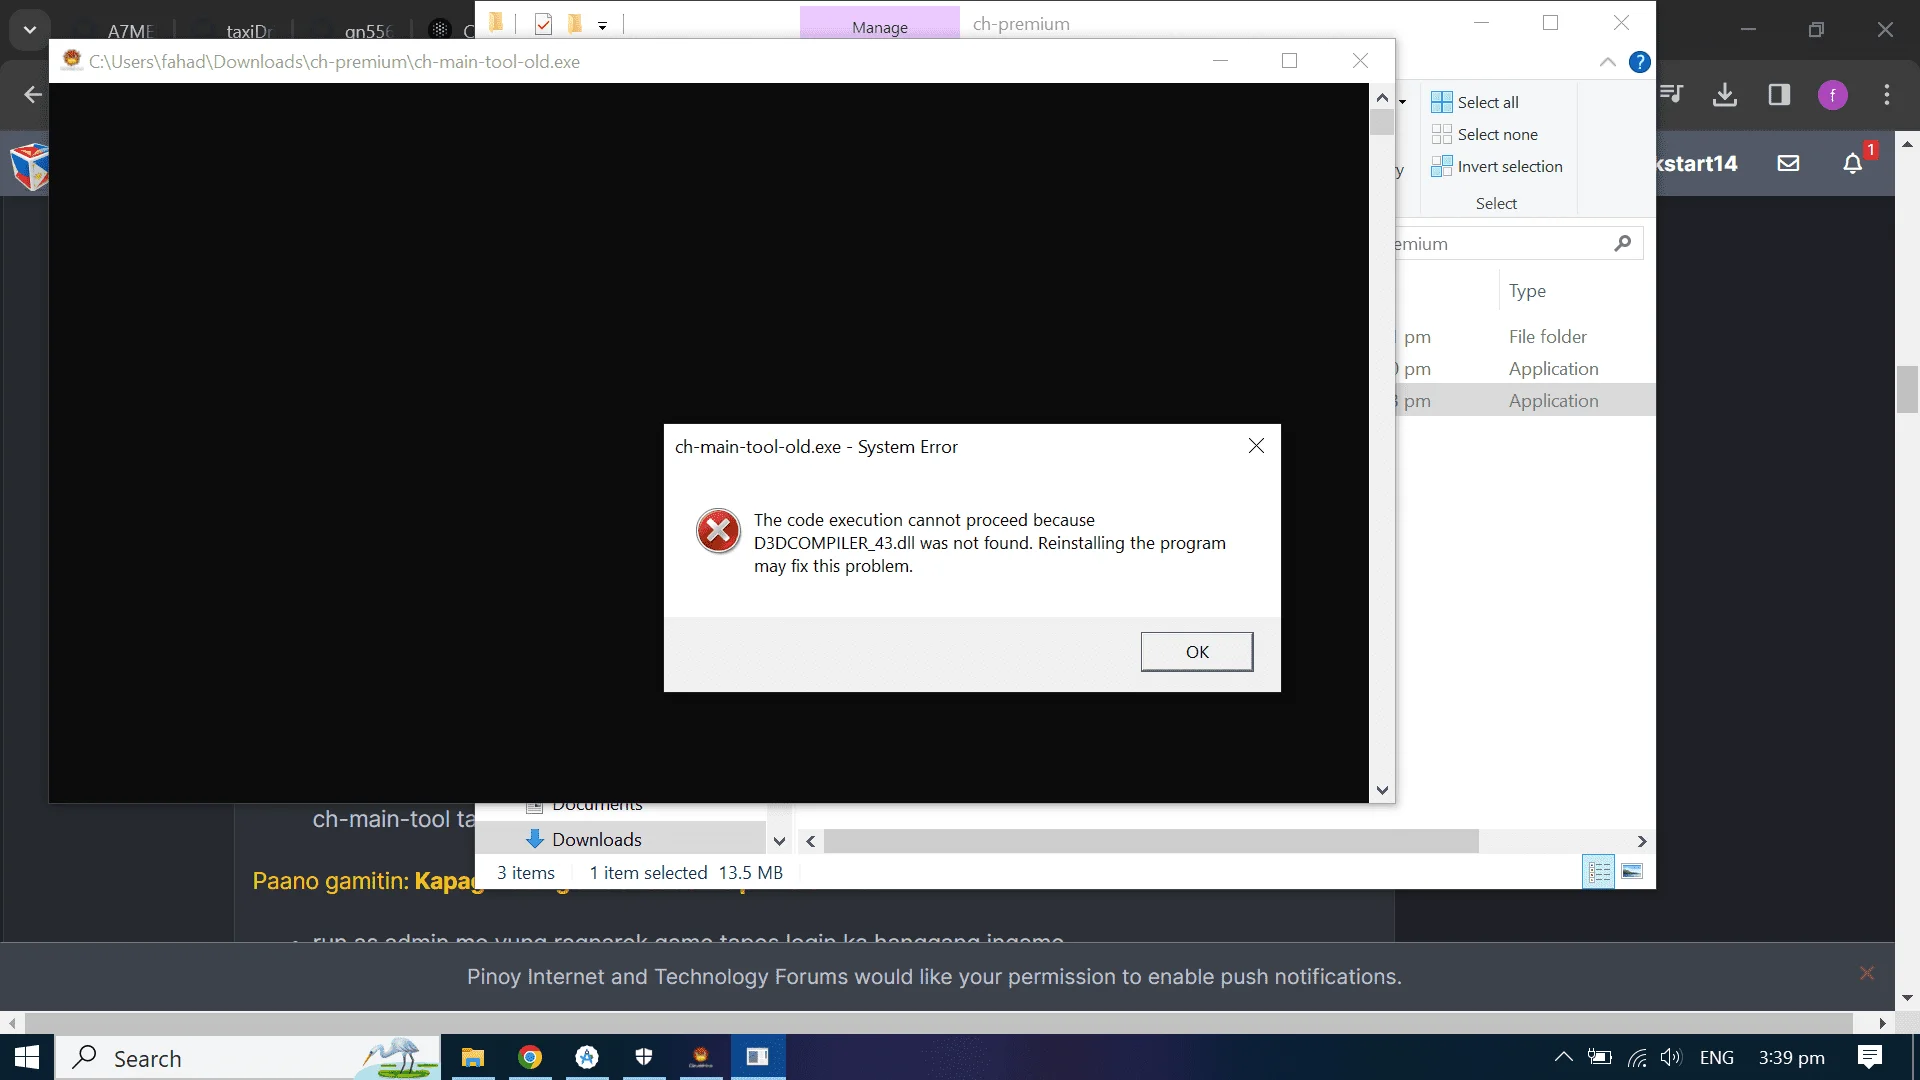Image resolution: width=1920 pixels, height=1080 pixels.
Task: Open Wi-Fi network settings in the tray
Action: click(x=1637, y=1057)
